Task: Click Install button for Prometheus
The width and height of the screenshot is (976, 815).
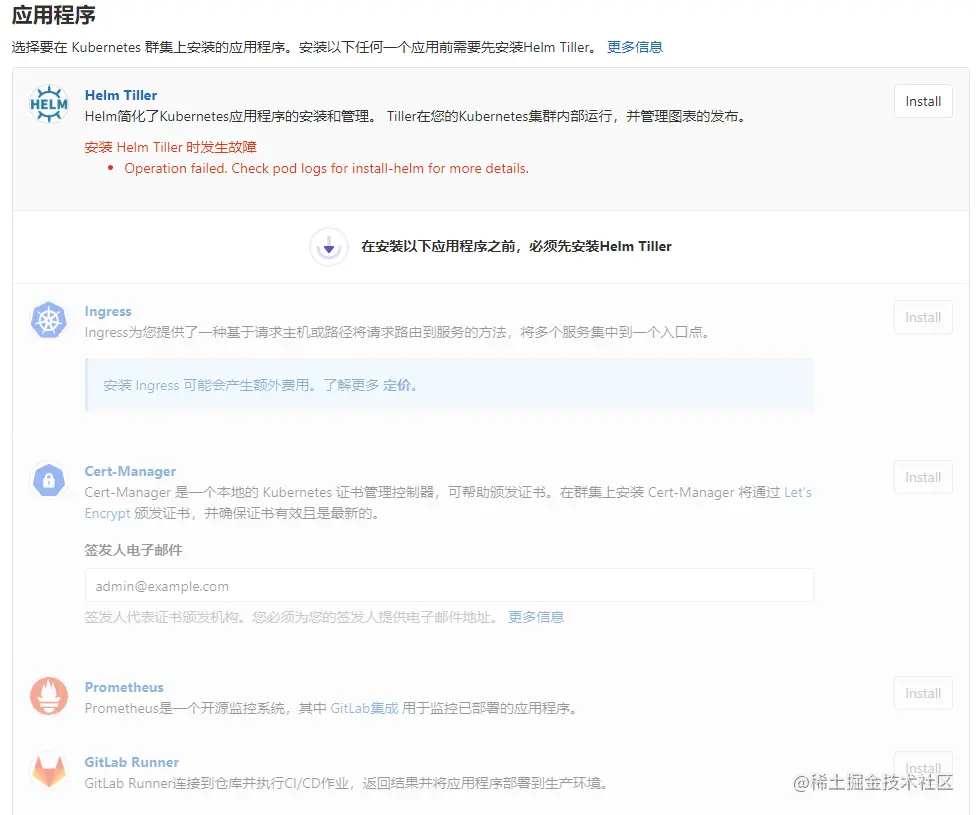Action: 923,693
